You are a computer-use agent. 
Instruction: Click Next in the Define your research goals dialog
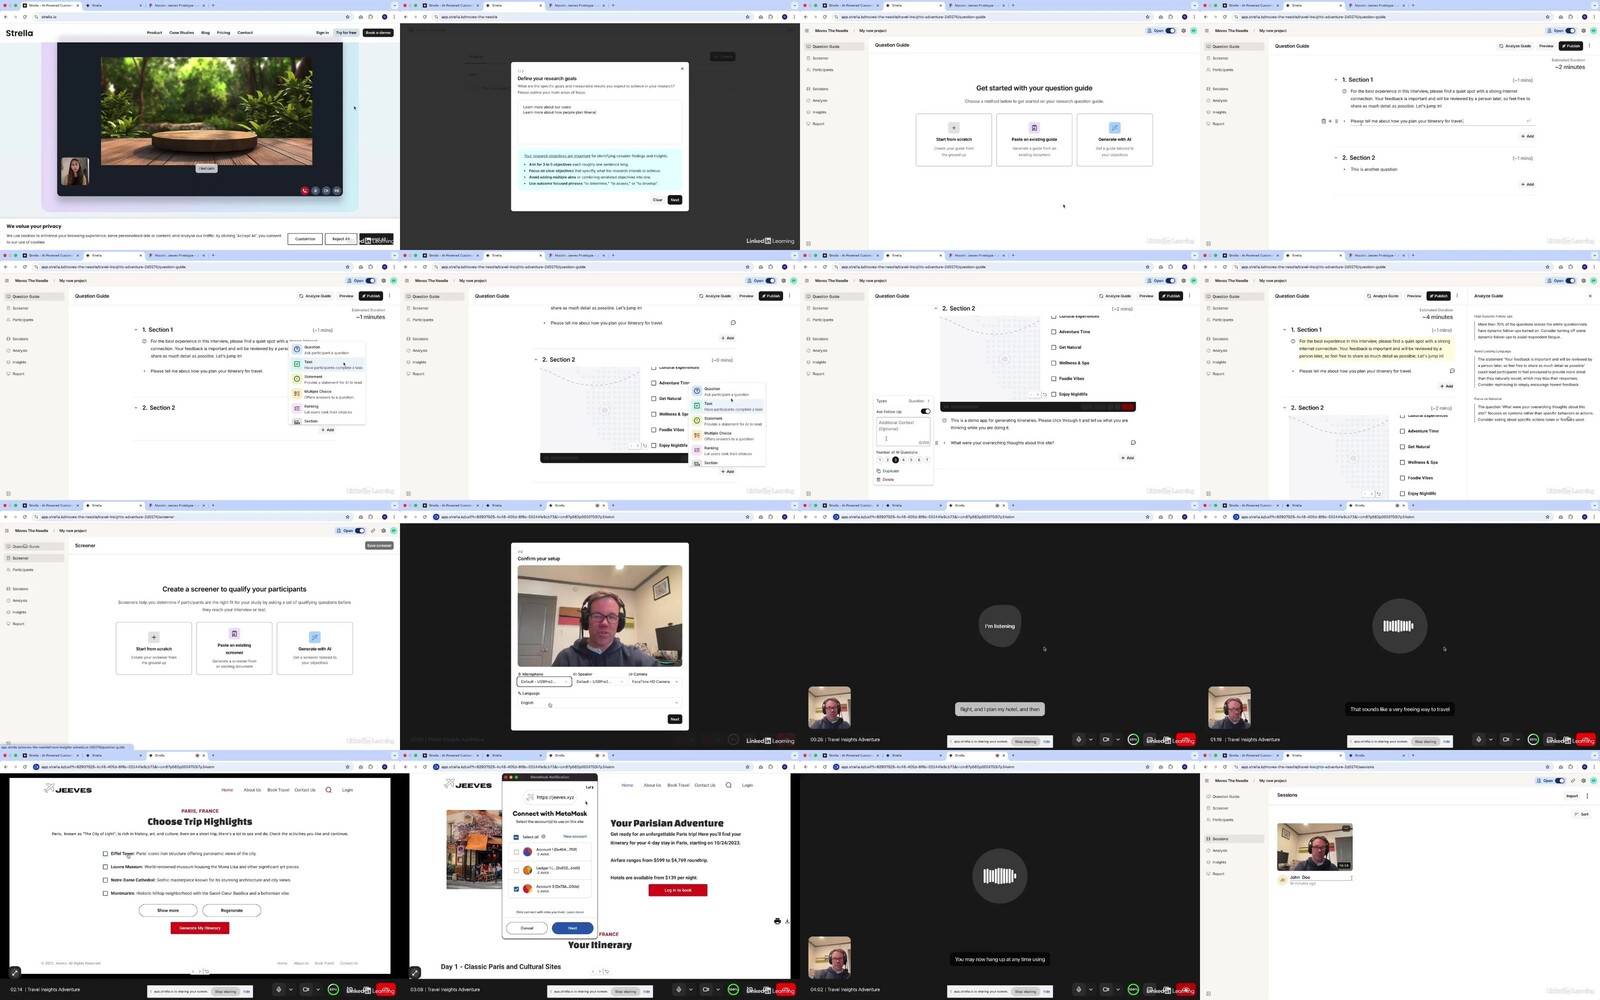(x=675, y=200)
